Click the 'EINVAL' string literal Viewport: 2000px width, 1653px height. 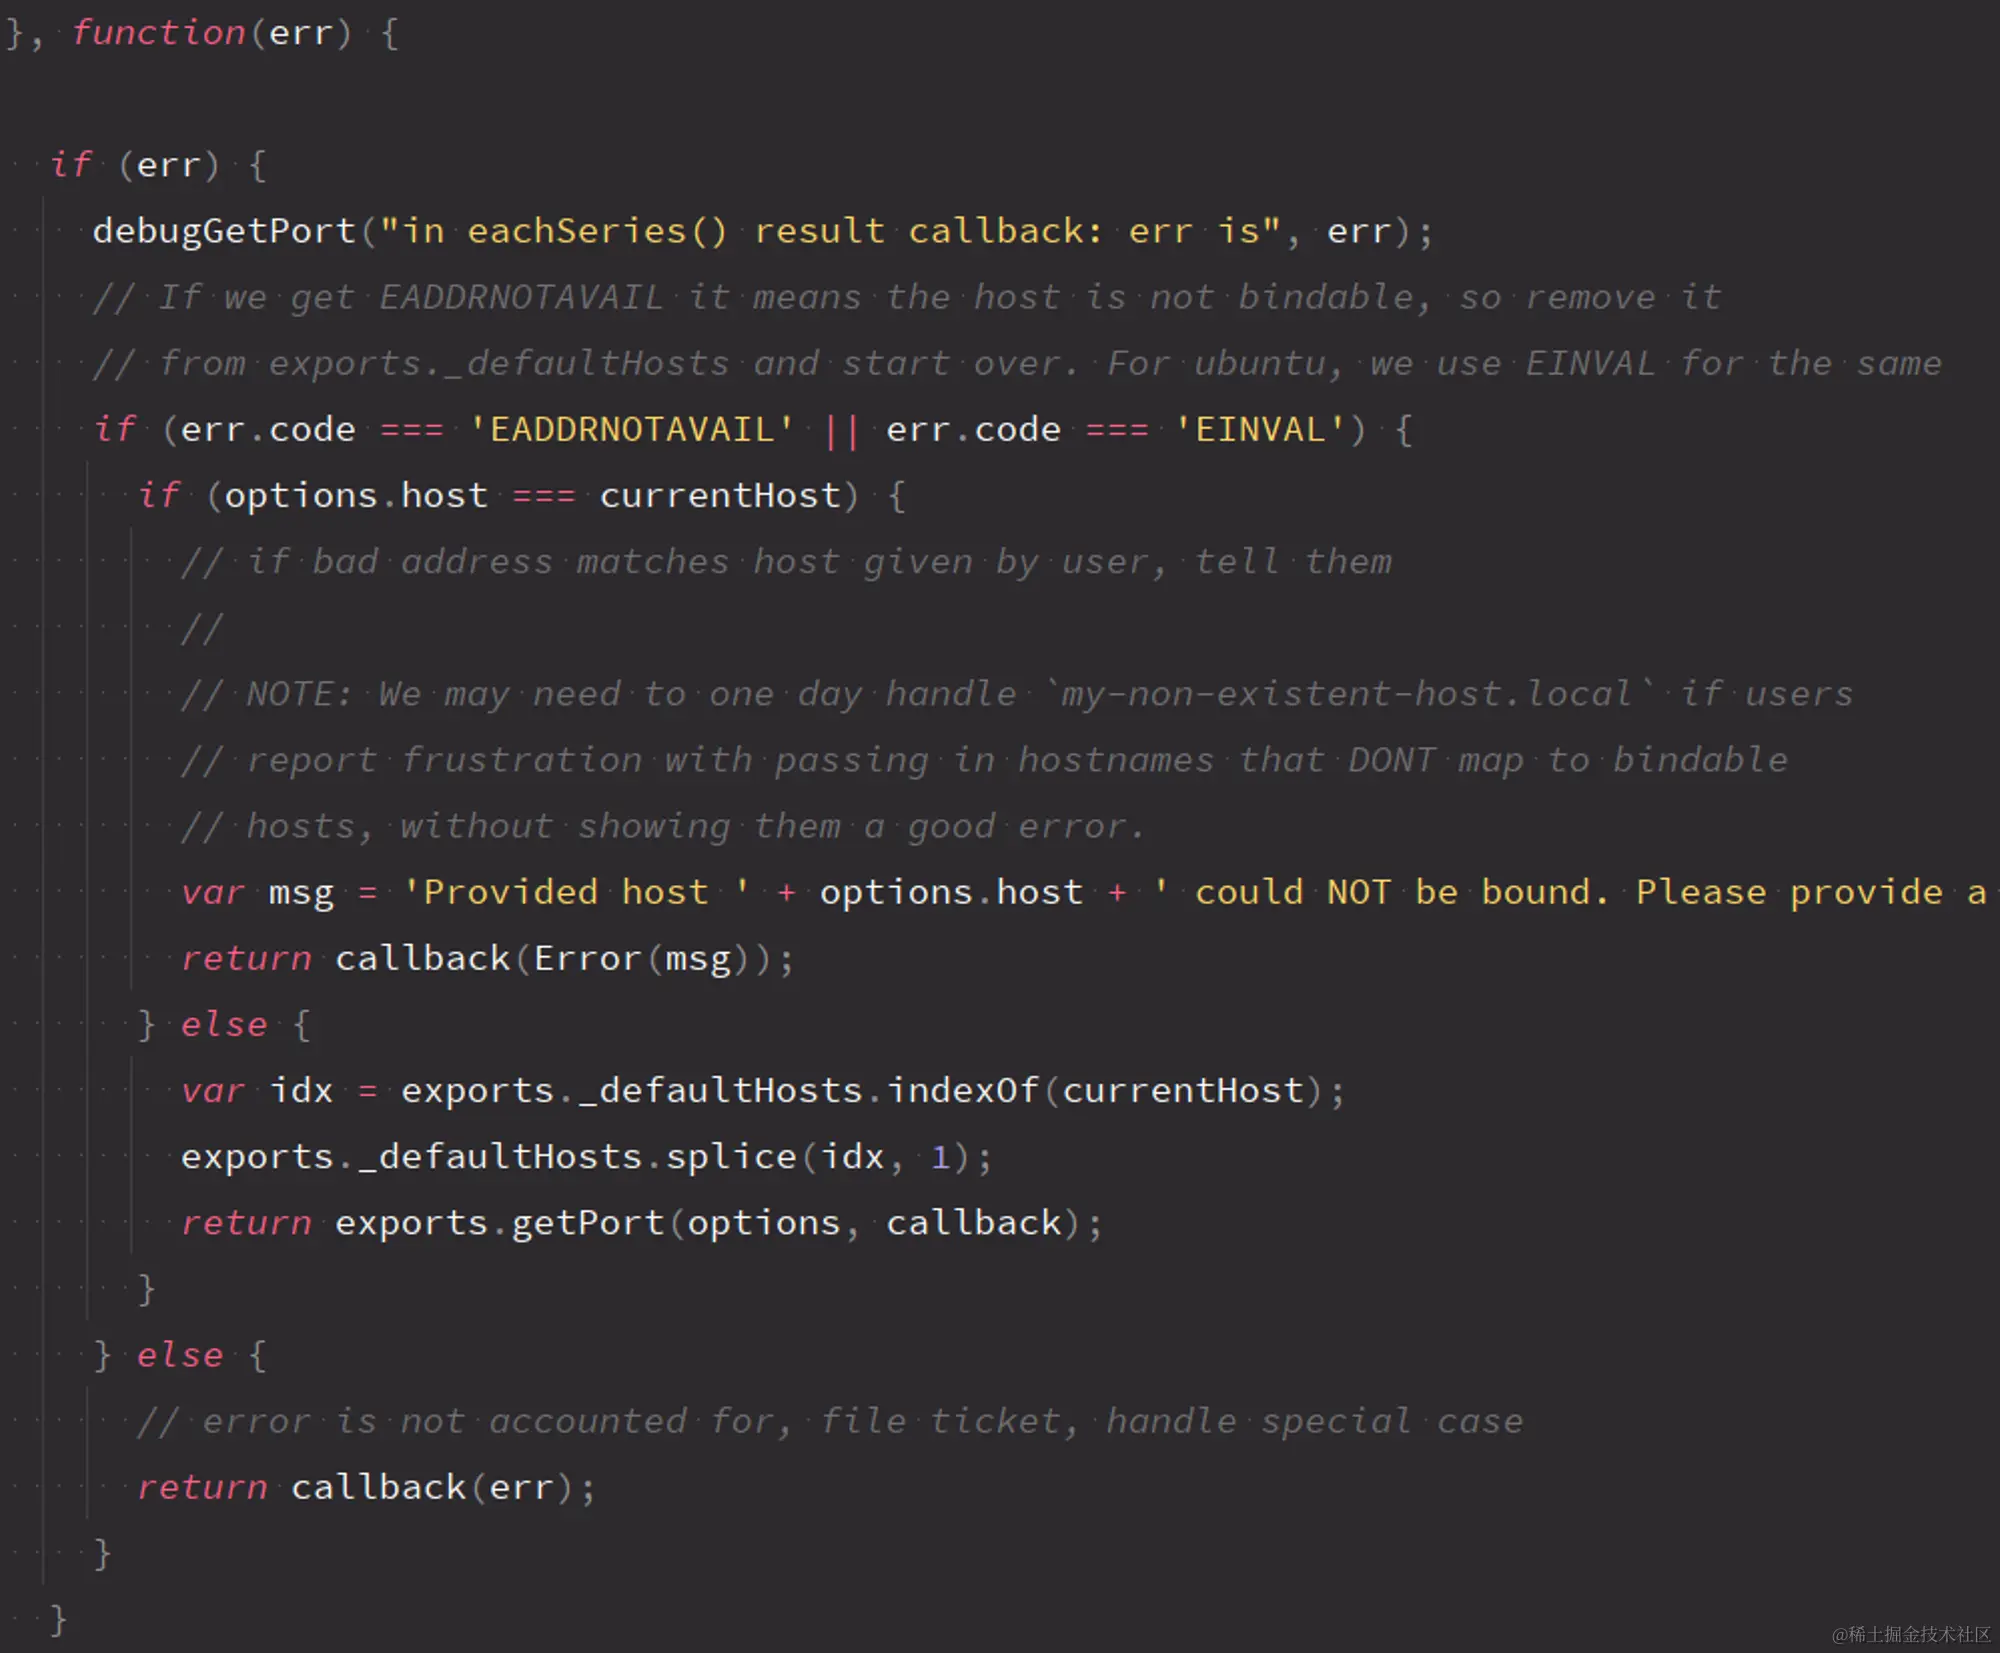point(1259,429)
